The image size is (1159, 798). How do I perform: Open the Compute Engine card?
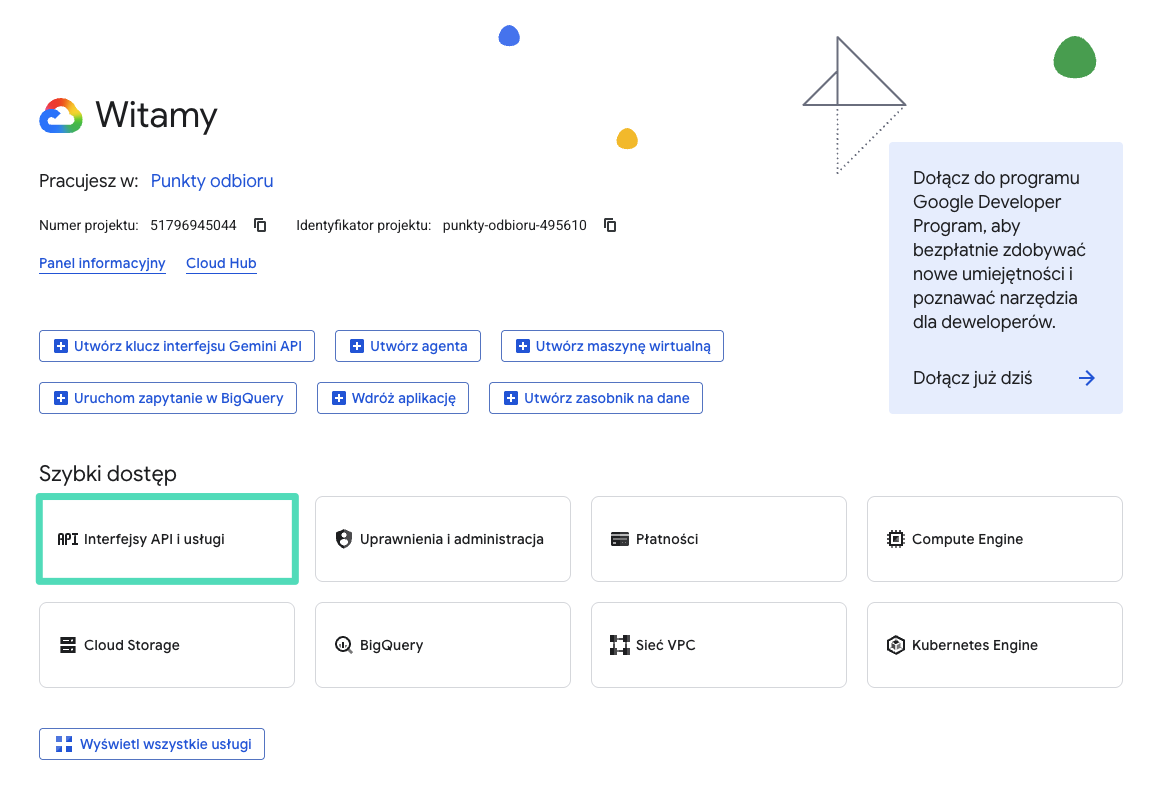tap(995, 539)
